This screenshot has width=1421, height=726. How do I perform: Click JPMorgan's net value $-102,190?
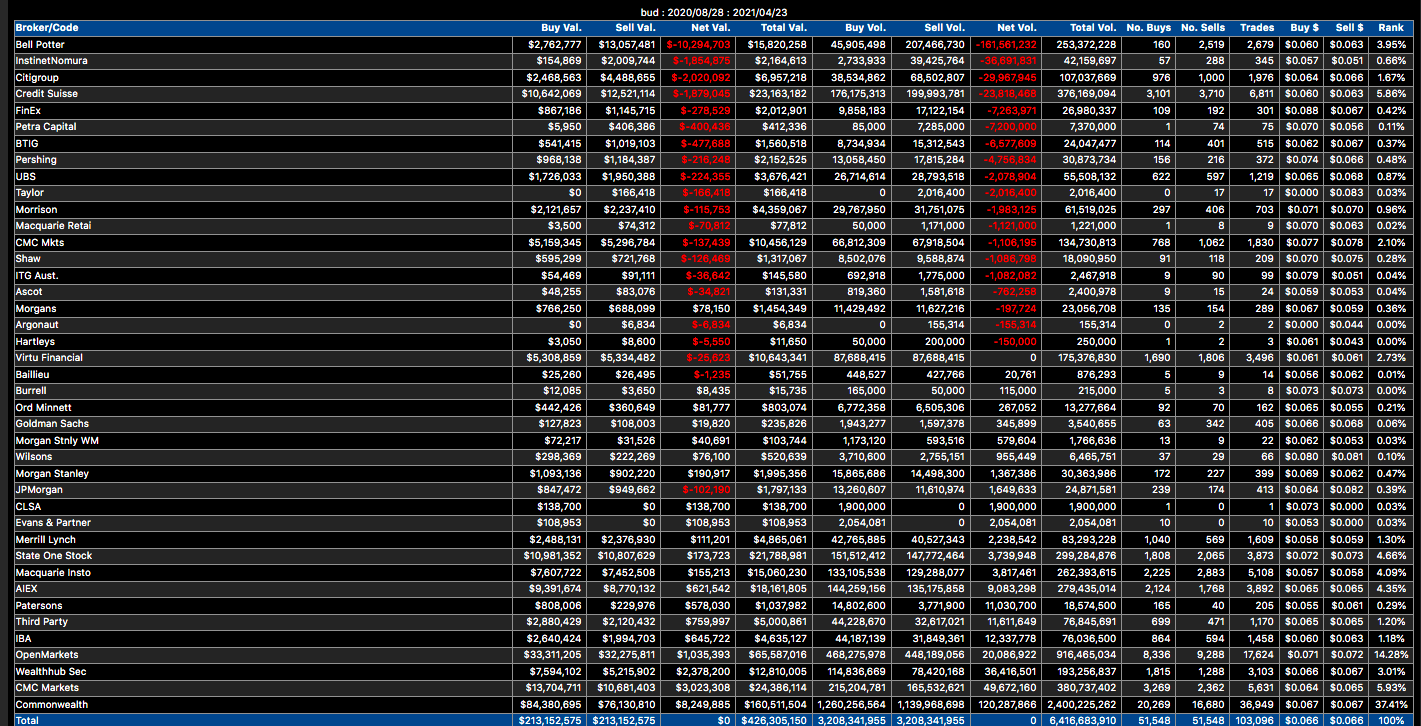(706, 490)
